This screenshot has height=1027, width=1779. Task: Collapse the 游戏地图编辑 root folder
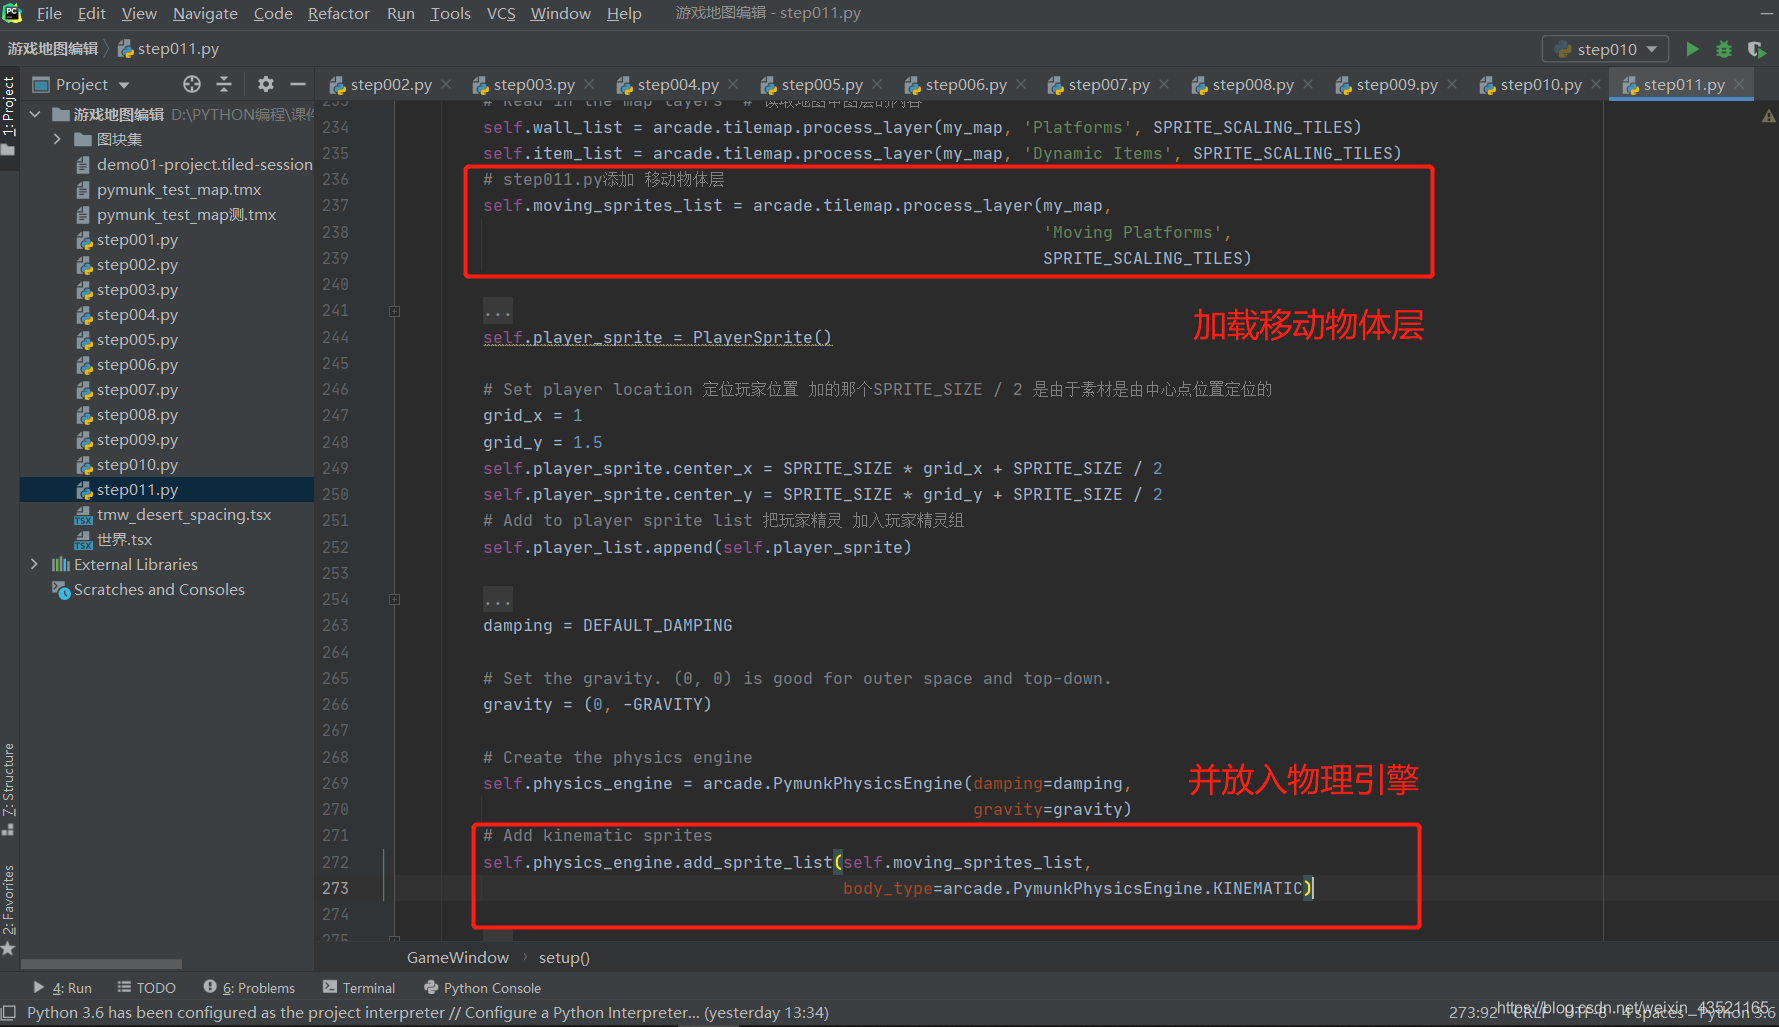coord(35,114)
